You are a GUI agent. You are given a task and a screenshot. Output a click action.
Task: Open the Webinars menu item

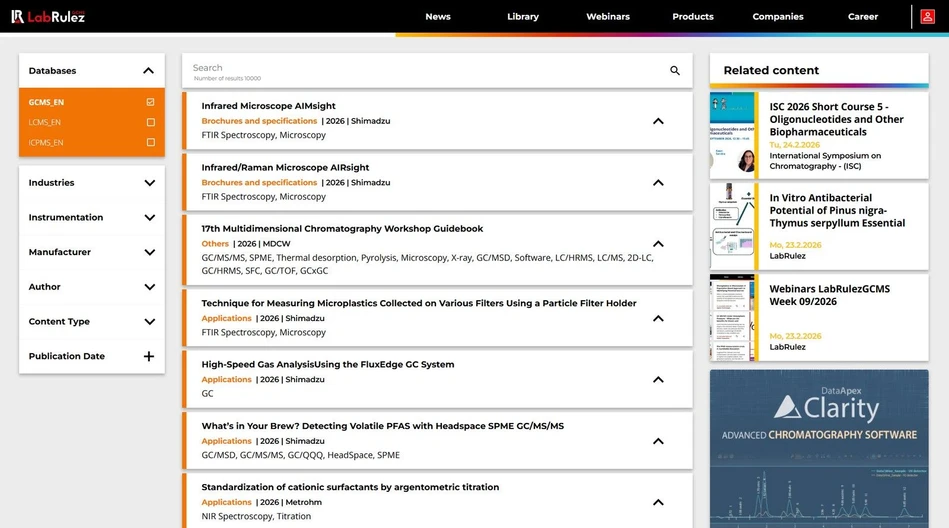607,16
